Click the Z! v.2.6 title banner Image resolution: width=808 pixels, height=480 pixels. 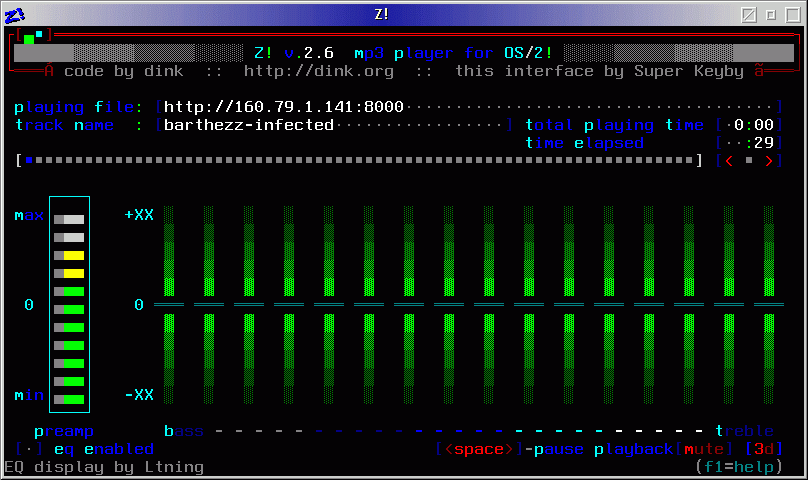point(403,53)
